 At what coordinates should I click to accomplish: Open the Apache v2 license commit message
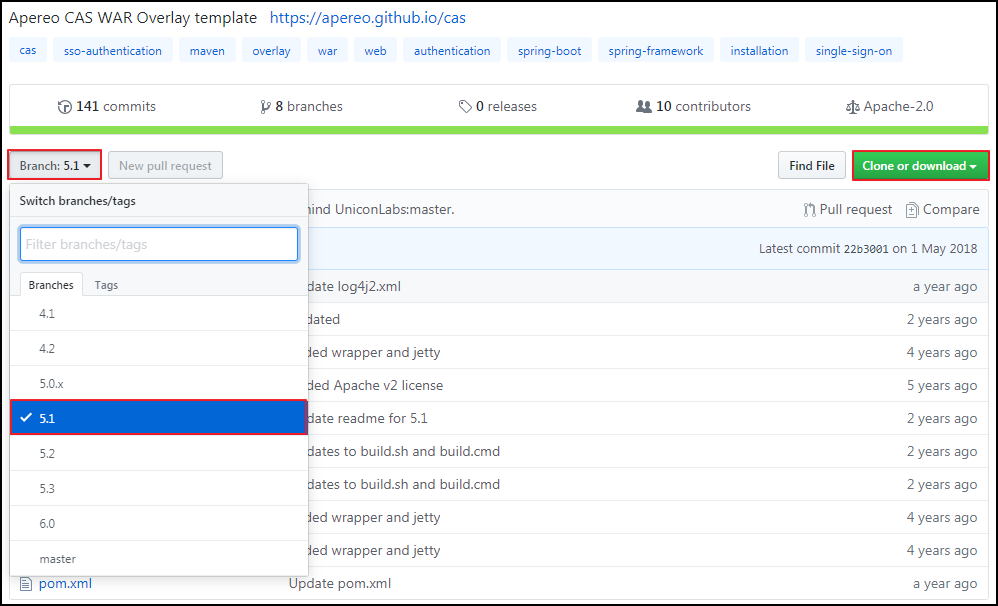[376, 385]
